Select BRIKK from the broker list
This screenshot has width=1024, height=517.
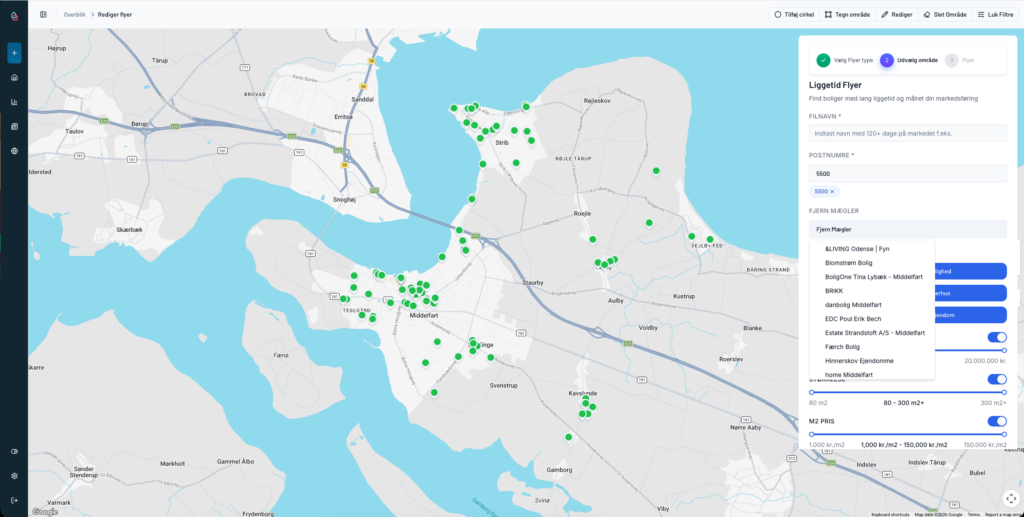(x=834, y=290)
